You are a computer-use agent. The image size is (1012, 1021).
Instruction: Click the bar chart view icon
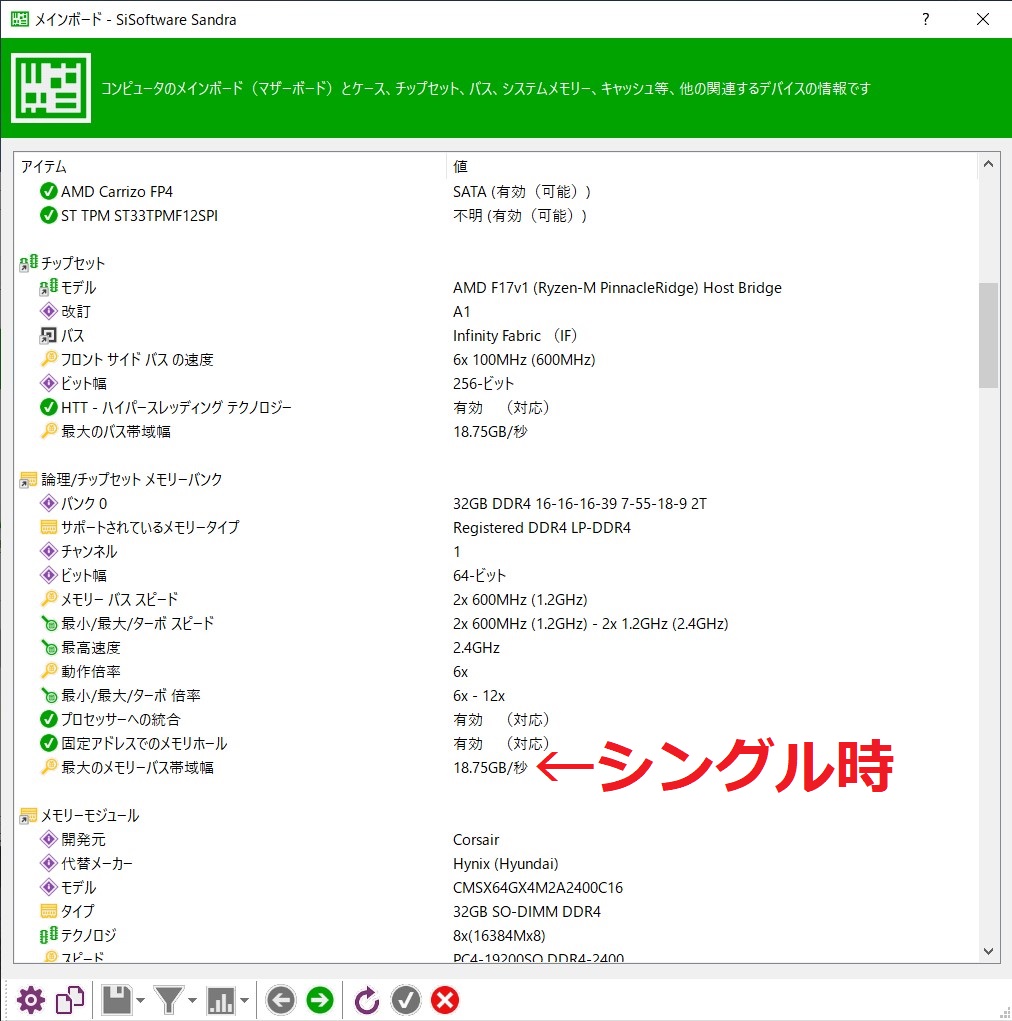(x=221, y=1000)
